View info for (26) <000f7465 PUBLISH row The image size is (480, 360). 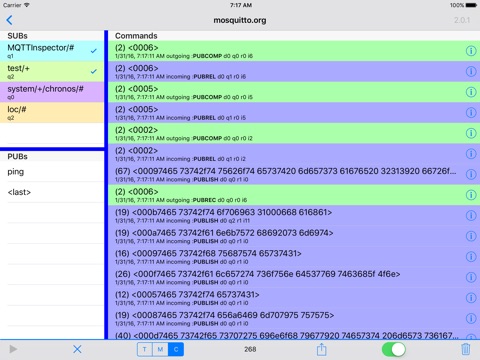coord(471,277)
